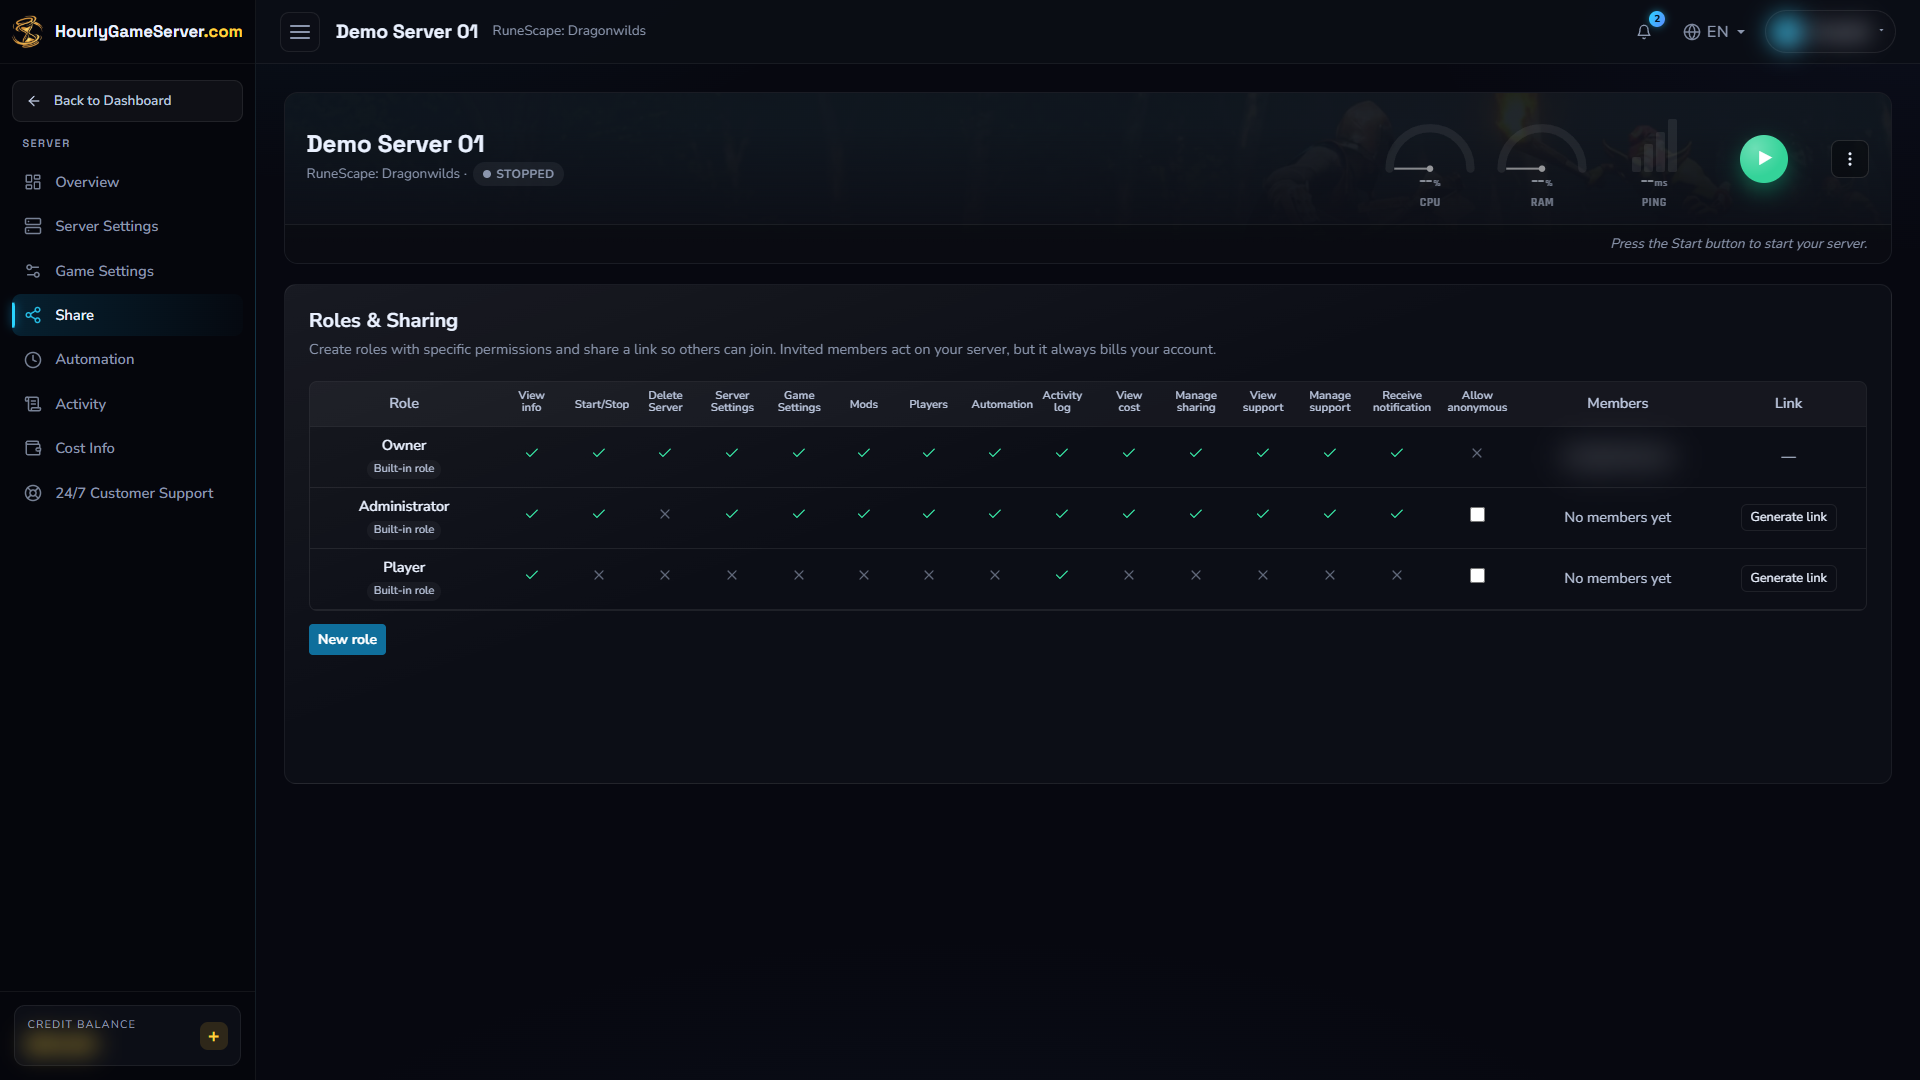Click the RAM usage gauge

coord(1542,164)
